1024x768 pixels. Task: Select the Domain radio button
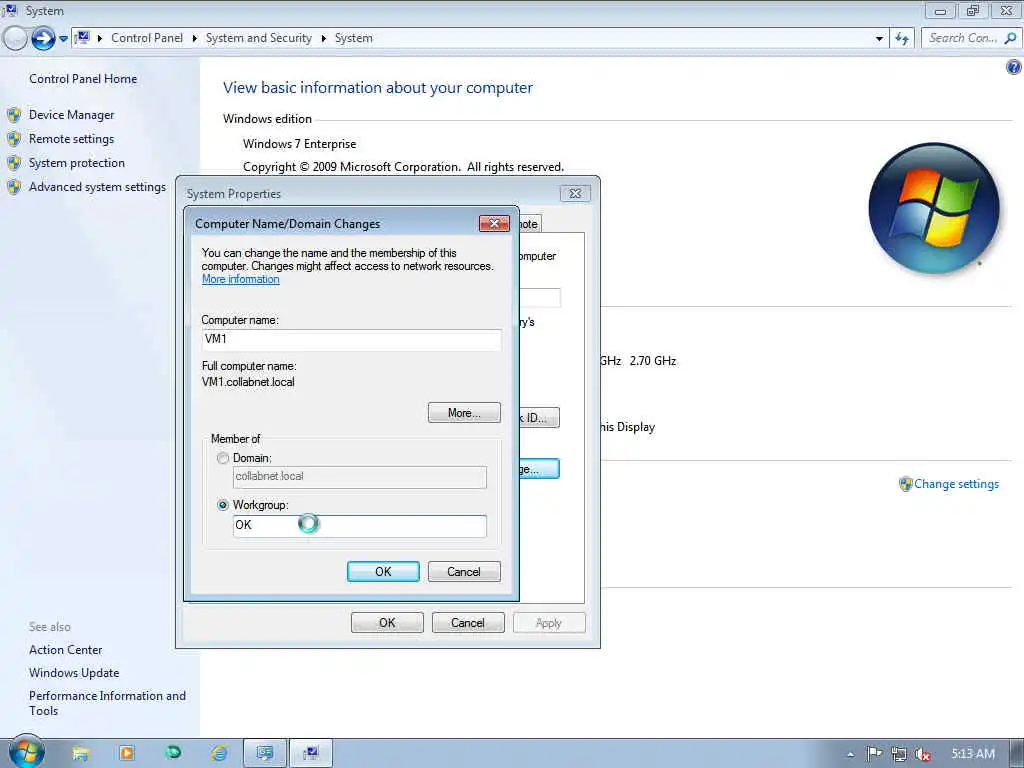coord(223,458)
